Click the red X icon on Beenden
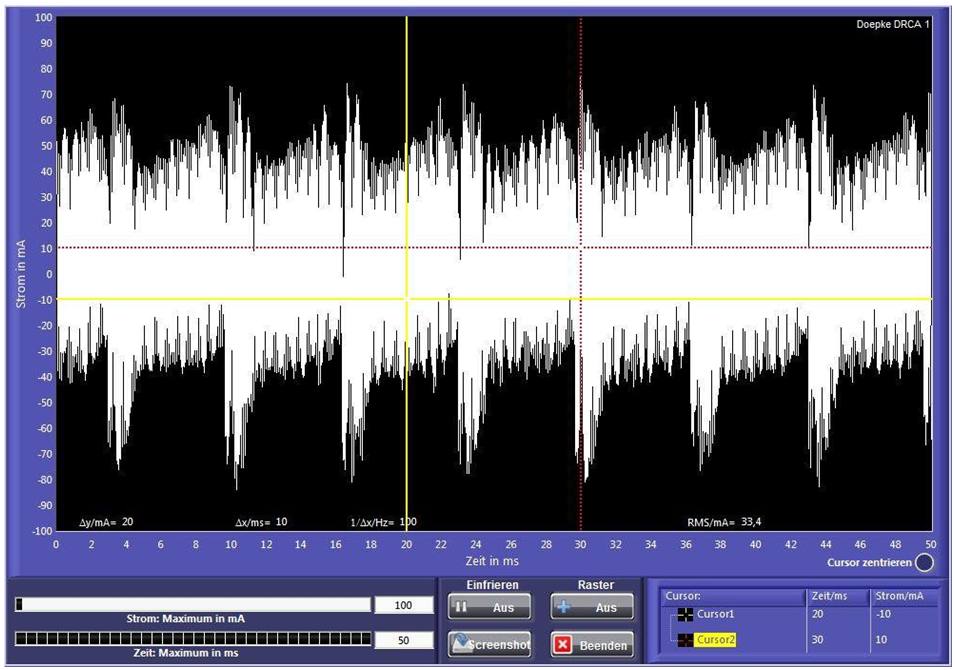This screenshot has width=956, height=670. 564,645
